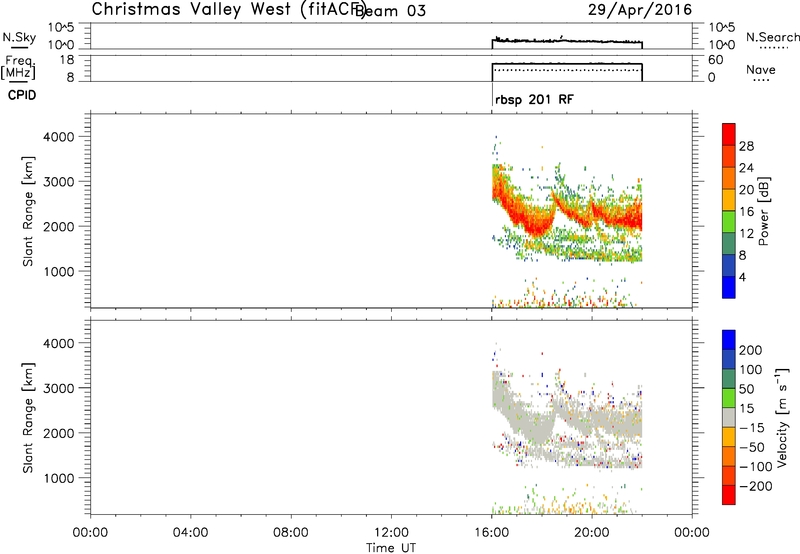Click the 'Power [dB]' colorbar label

(x=763, y=211)
